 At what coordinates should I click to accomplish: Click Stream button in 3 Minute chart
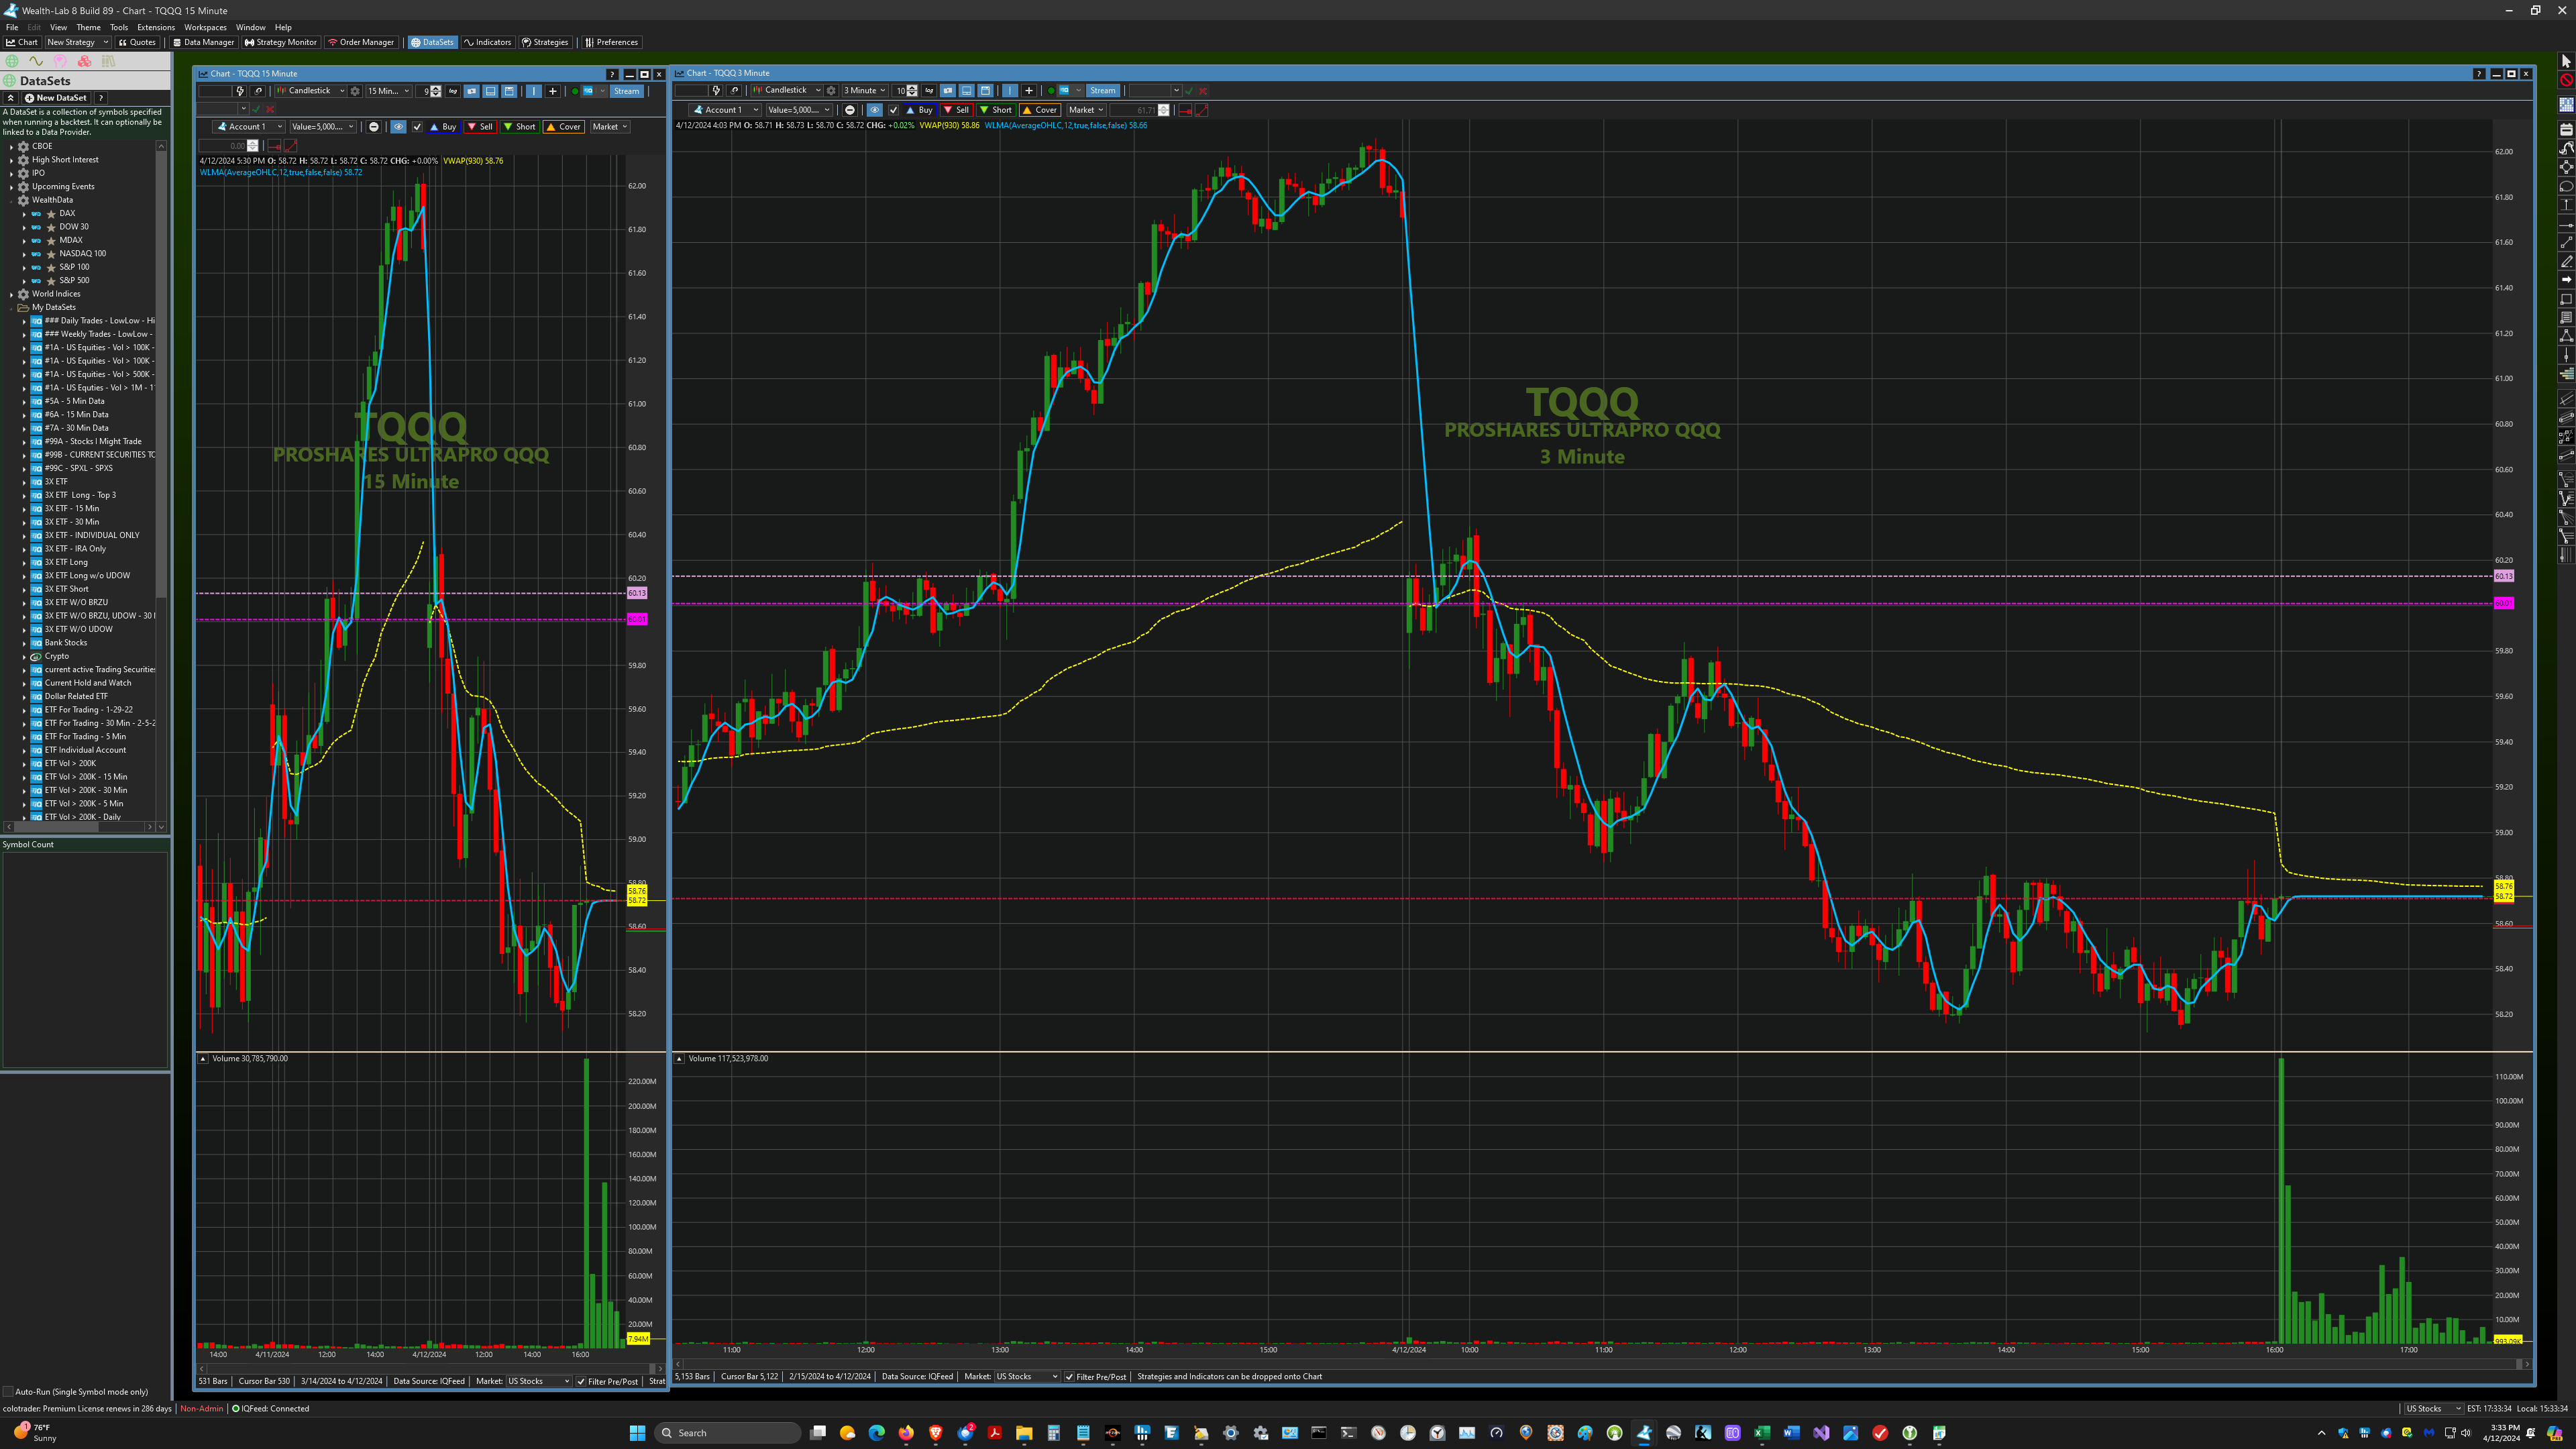[1102, 90]
